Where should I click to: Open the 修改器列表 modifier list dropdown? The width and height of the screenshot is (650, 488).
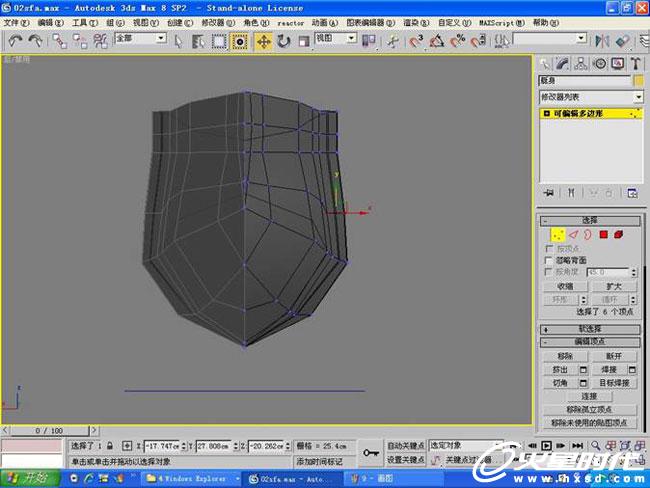coord(591,97)
